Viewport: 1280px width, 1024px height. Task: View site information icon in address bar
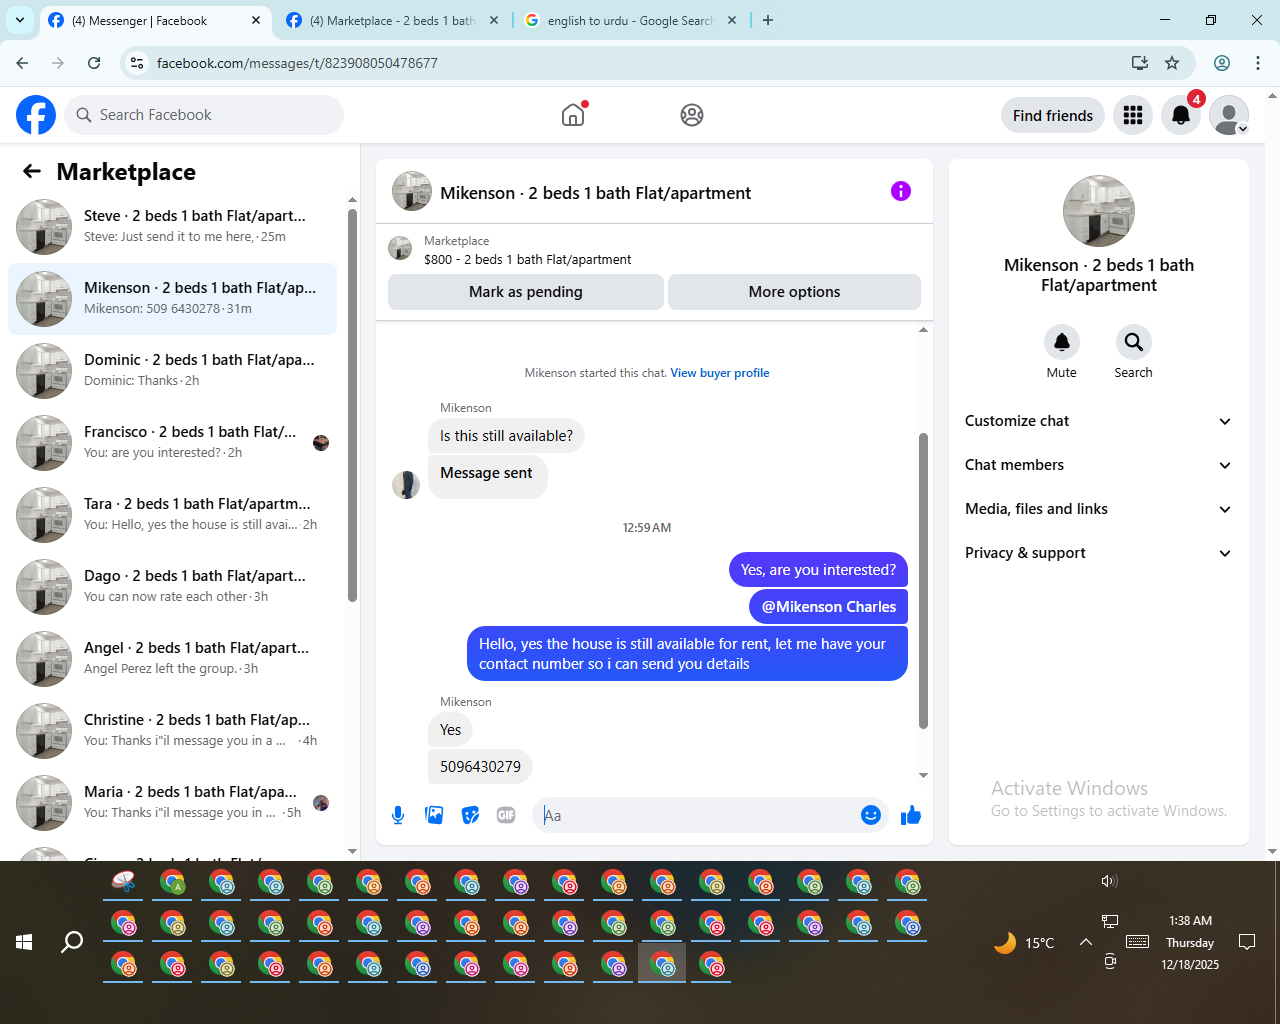coord(137,63)
